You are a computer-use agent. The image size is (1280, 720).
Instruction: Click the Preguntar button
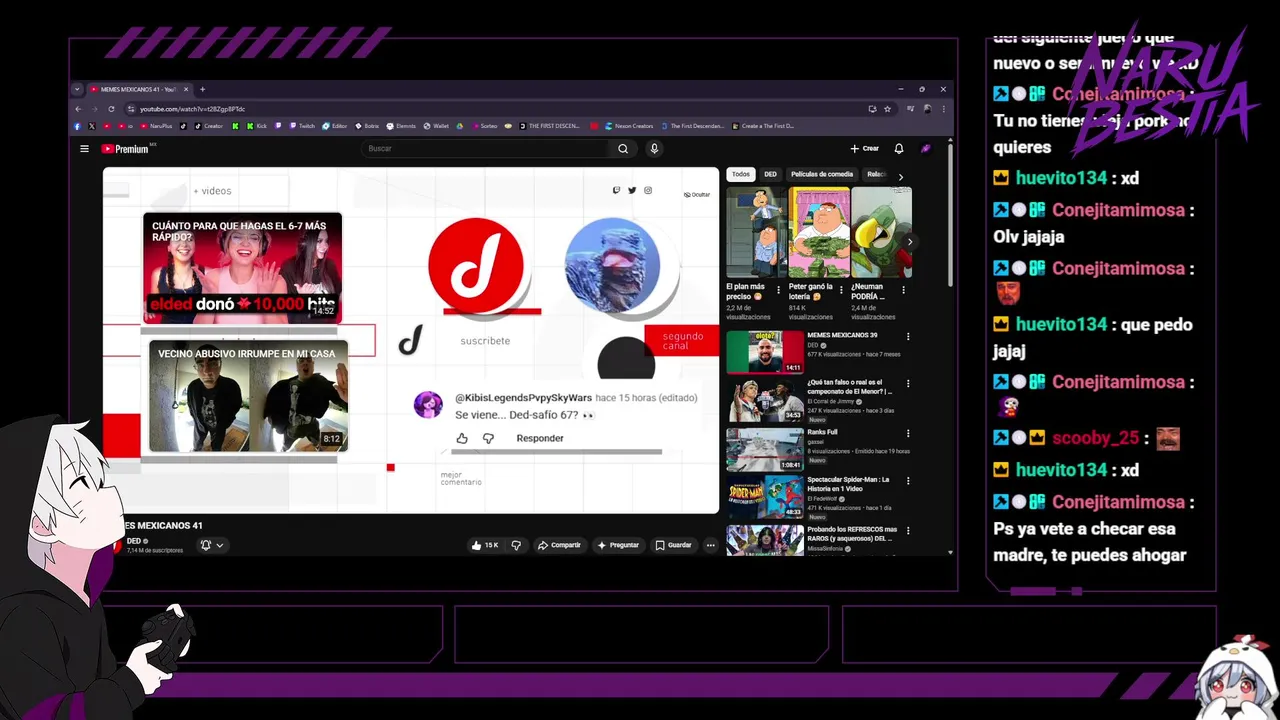tap(618, 545)
